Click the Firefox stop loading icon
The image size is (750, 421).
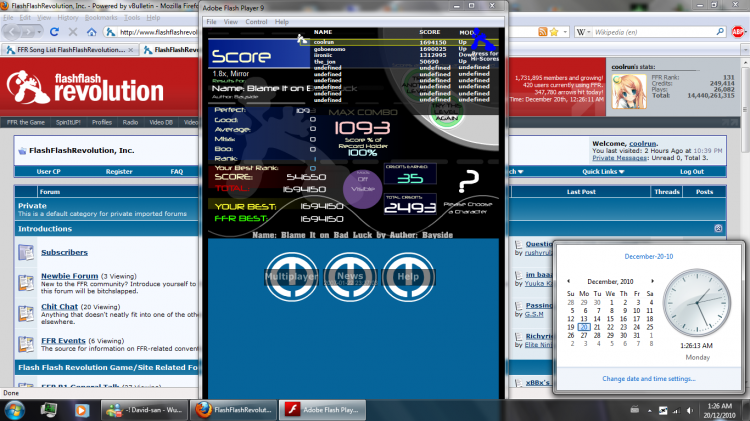(73, 32)
